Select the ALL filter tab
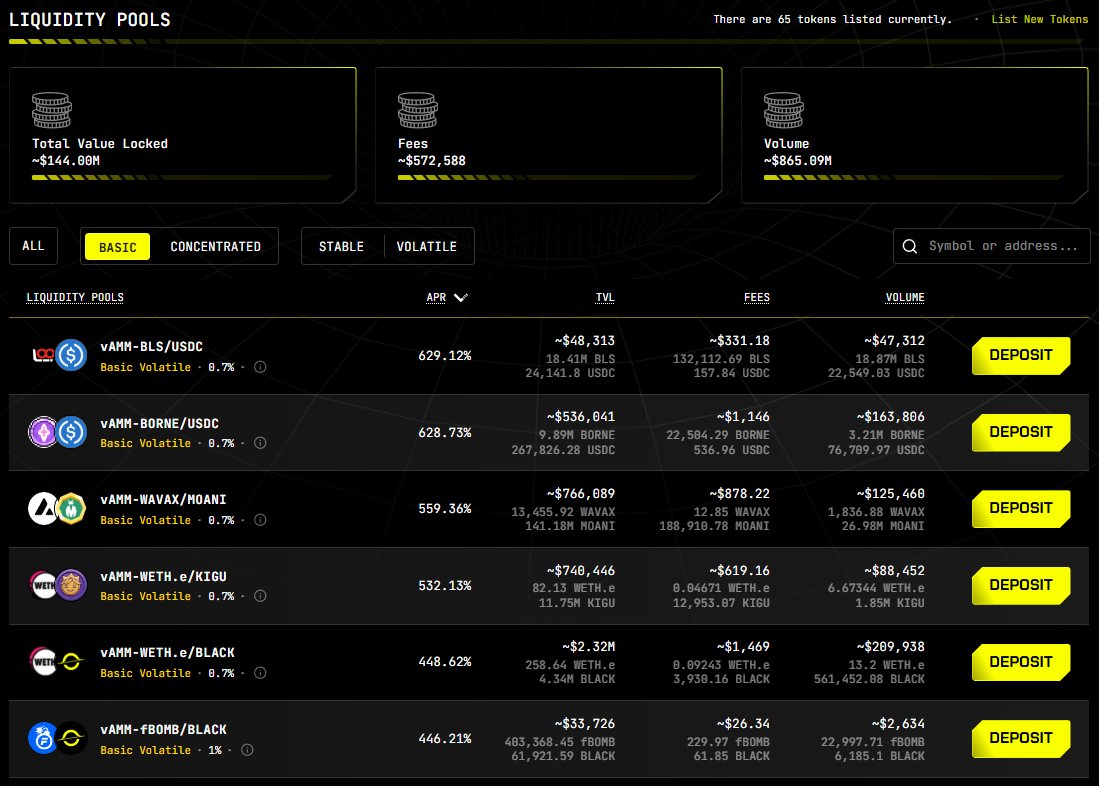 tap(33, 246)
